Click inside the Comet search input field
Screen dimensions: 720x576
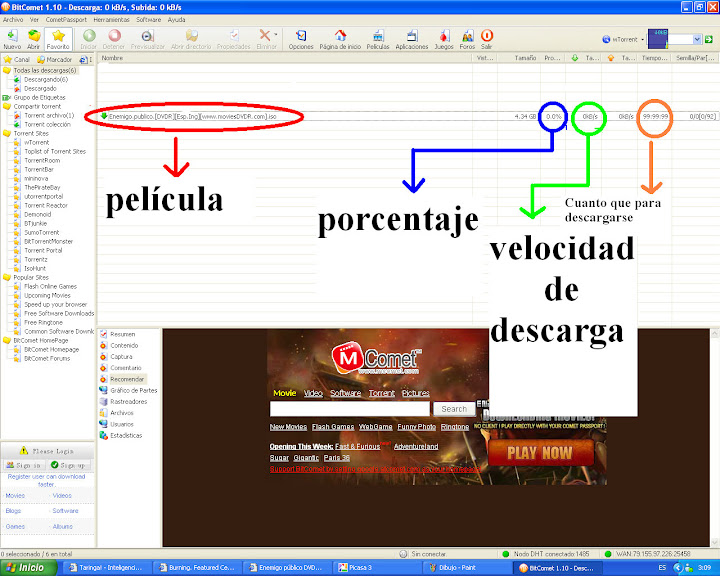pos(350,409)
